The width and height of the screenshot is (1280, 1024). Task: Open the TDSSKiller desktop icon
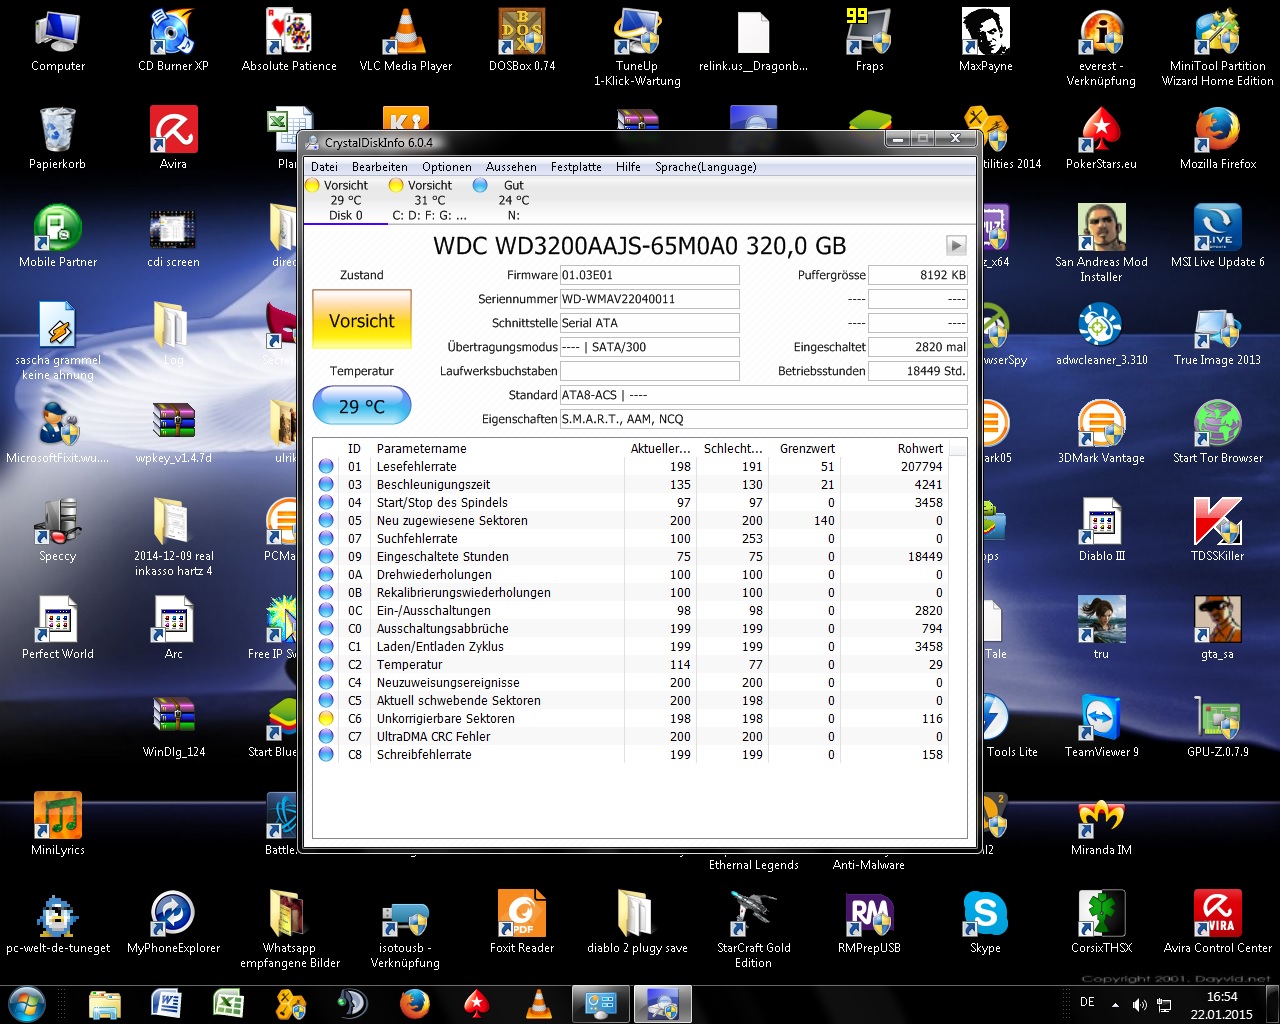click(x=1217, y=530)
